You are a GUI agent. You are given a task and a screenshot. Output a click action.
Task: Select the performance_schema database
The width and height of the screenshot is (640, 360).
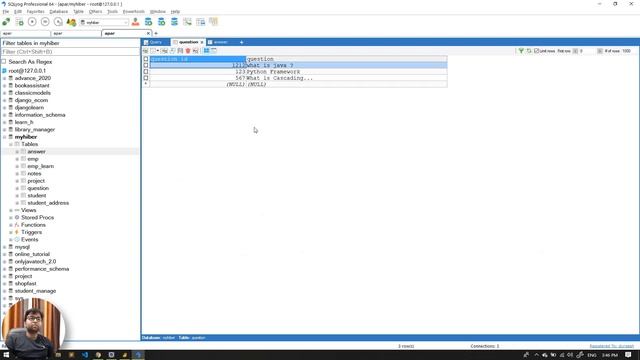[x=42, y=269]
